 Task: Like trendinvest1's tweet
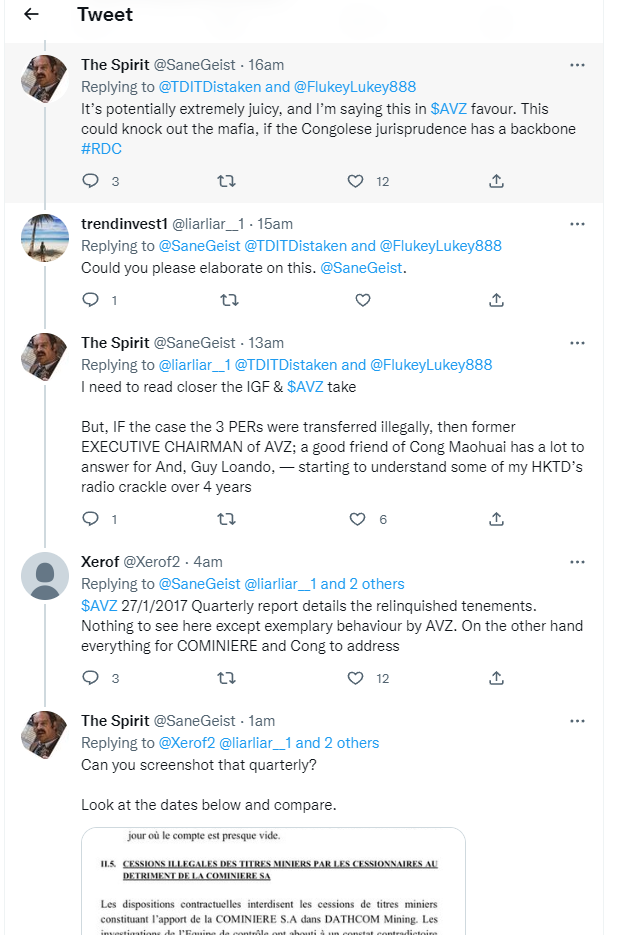[363, 300]
